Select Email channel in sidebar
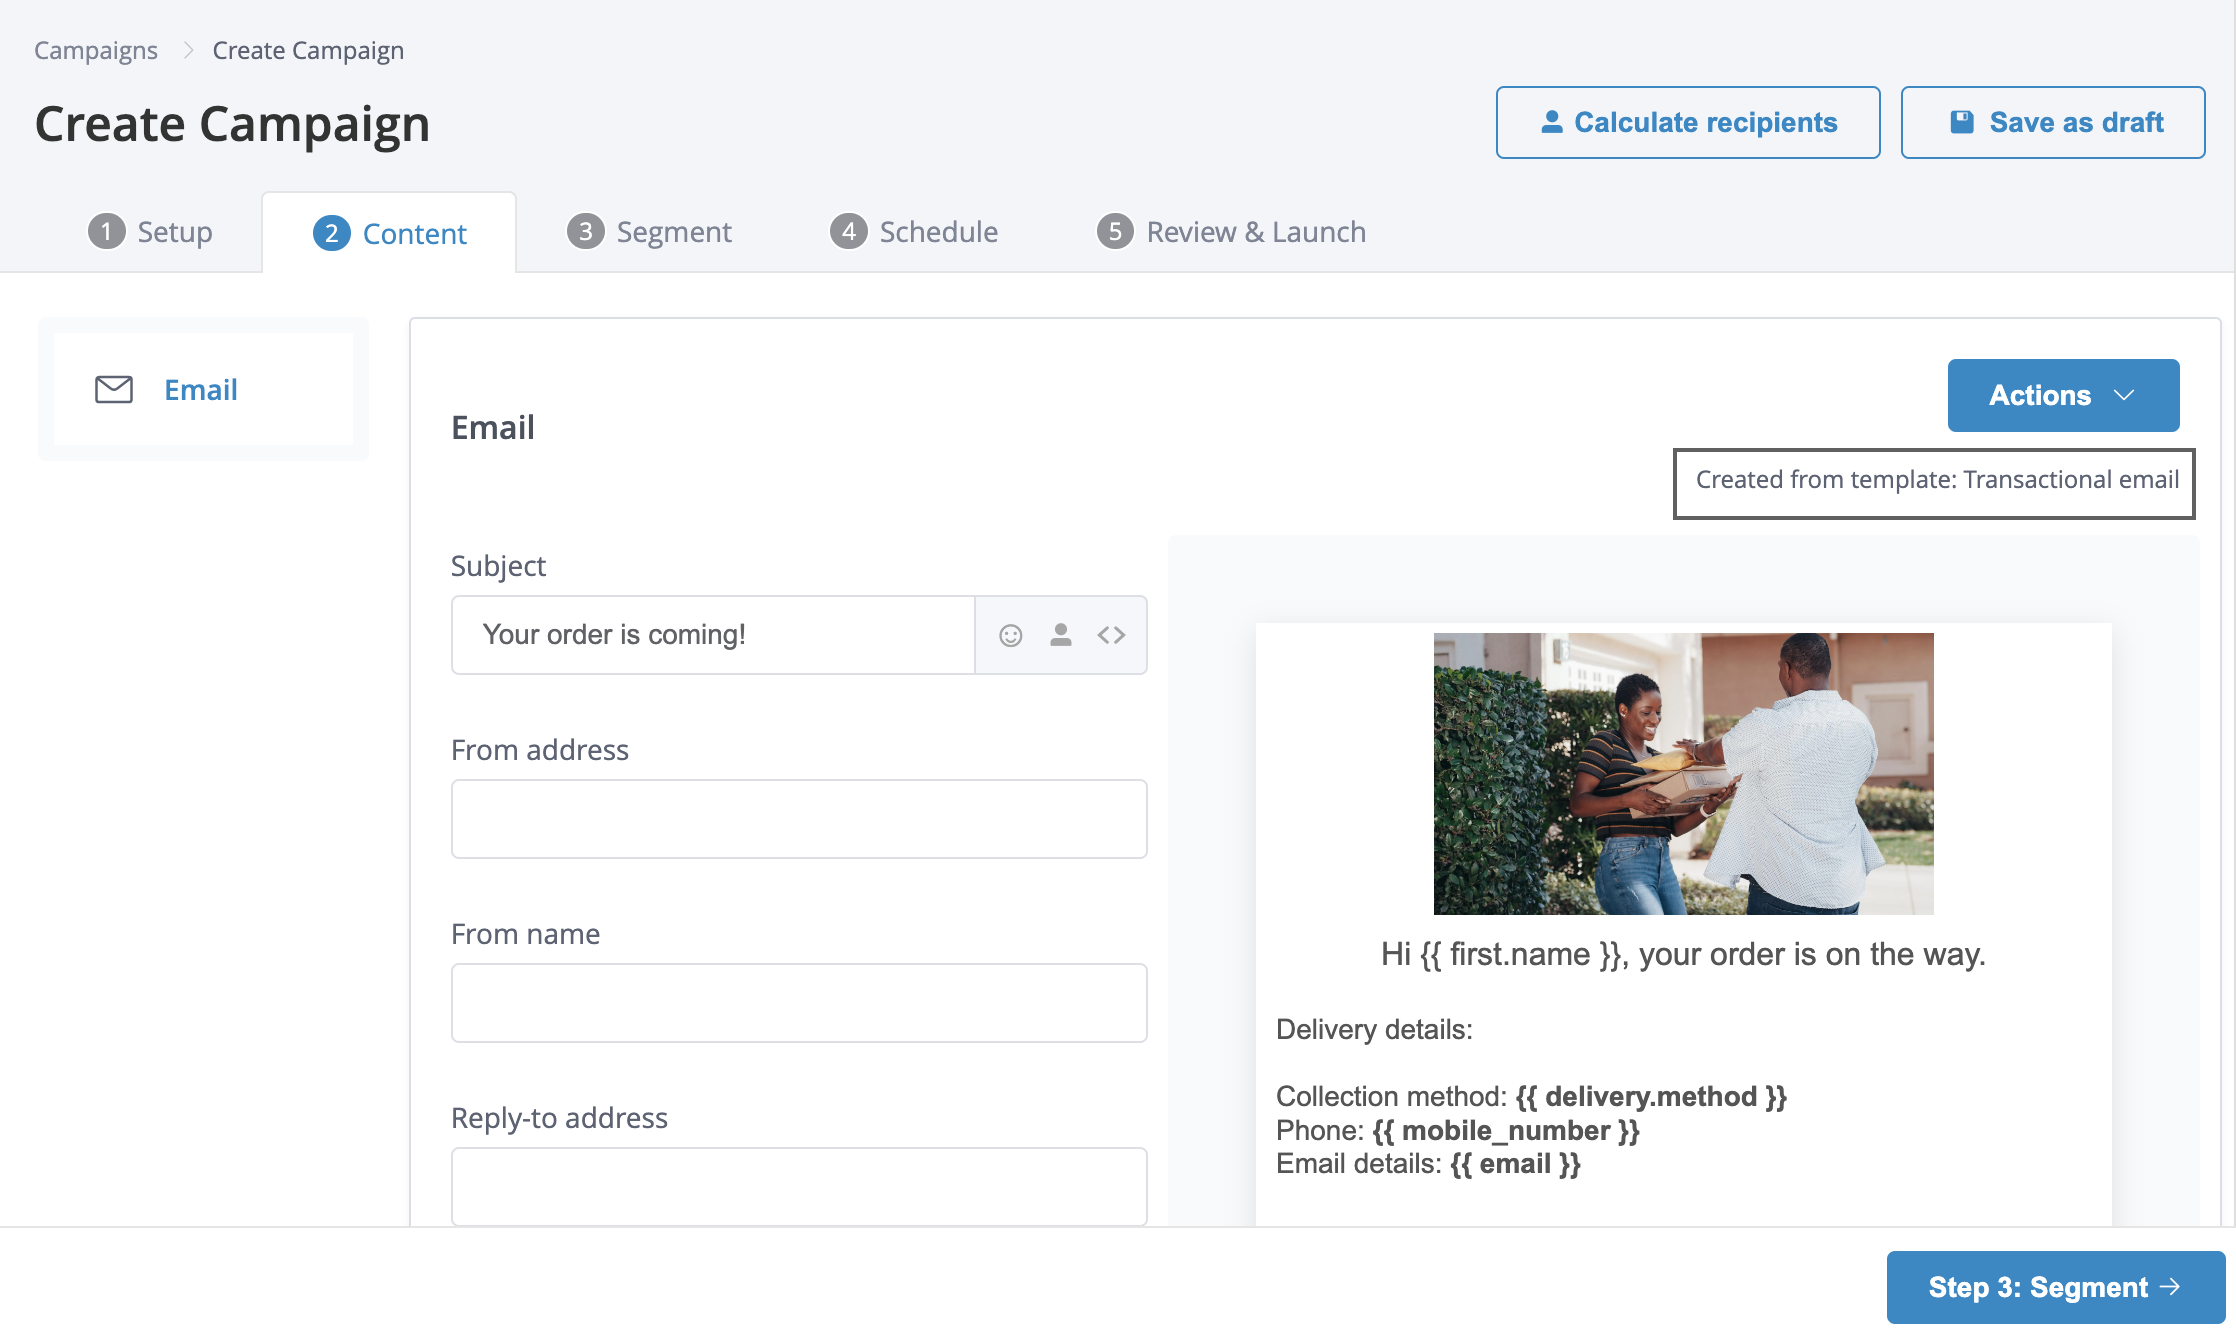Viewport: 2236px width, 1342px height. (x=201, y=390)
